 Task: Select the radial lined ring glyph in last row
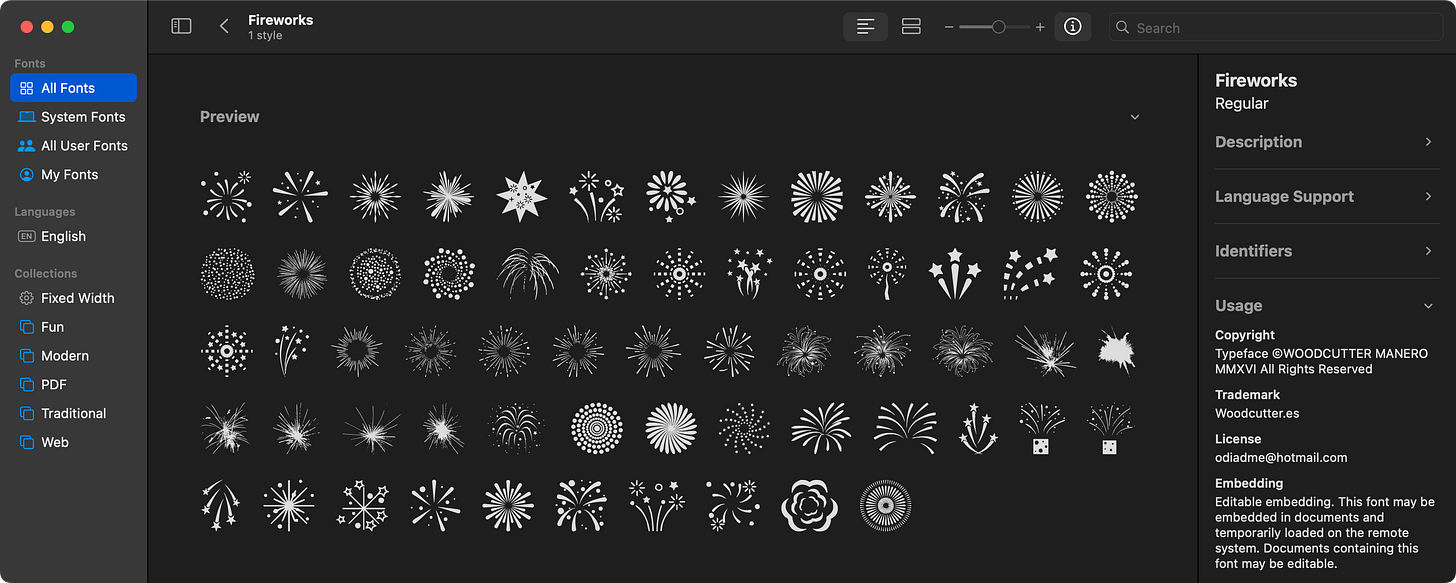click(x=885, y=504)
